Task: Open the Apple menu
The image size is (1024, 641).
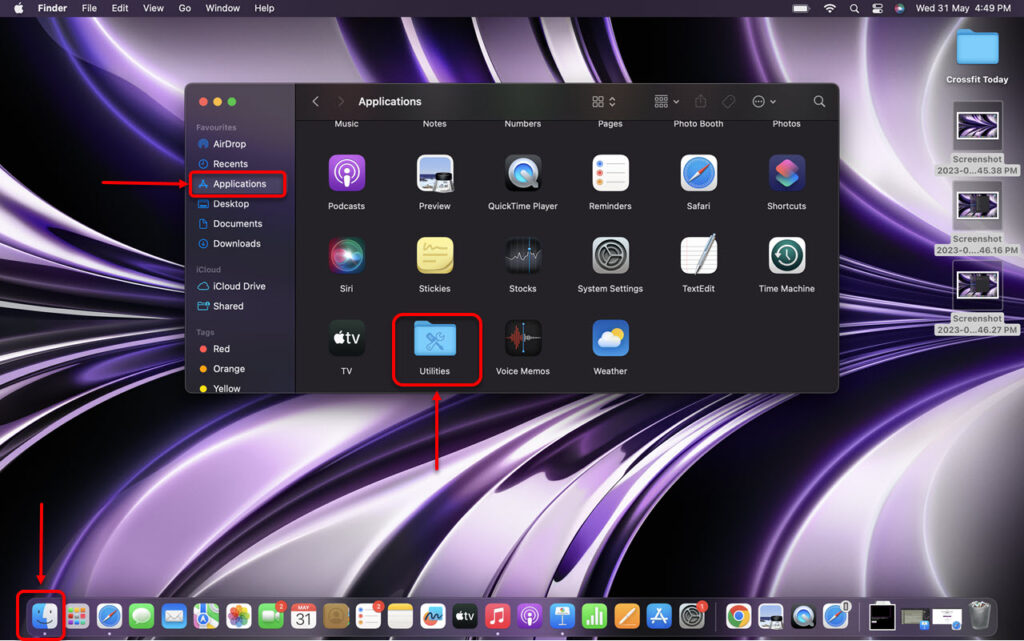Action: click(x=18, y=8)
